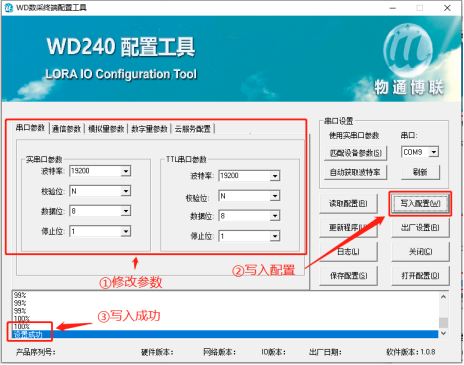The width and height of the screenshot is (464, 365).
Task: Click the 保存配置(S) button
Action: pos(348,276)
